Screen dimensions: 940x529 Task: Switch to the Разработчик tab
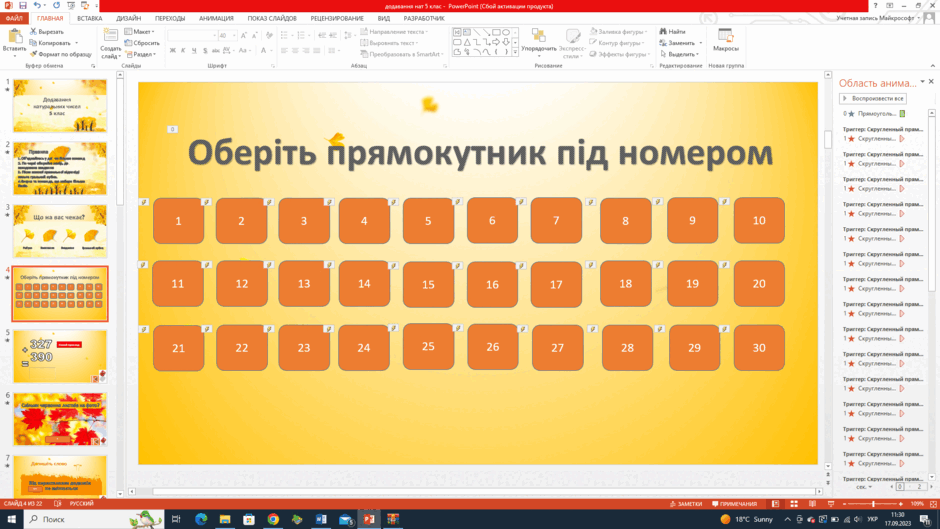(424, 19)
